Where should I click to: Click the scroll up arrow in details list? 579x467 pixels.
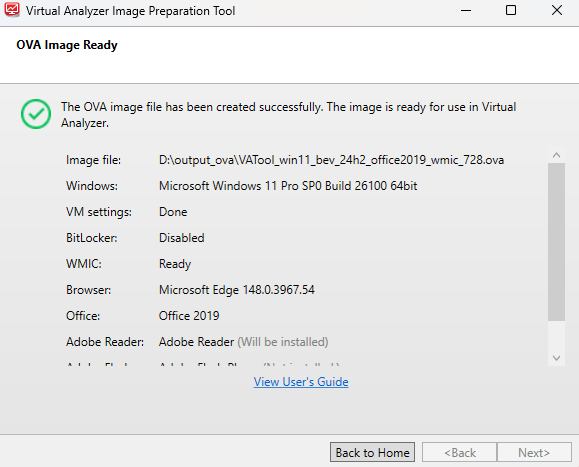pyautogui.click(x=556, y=155)
